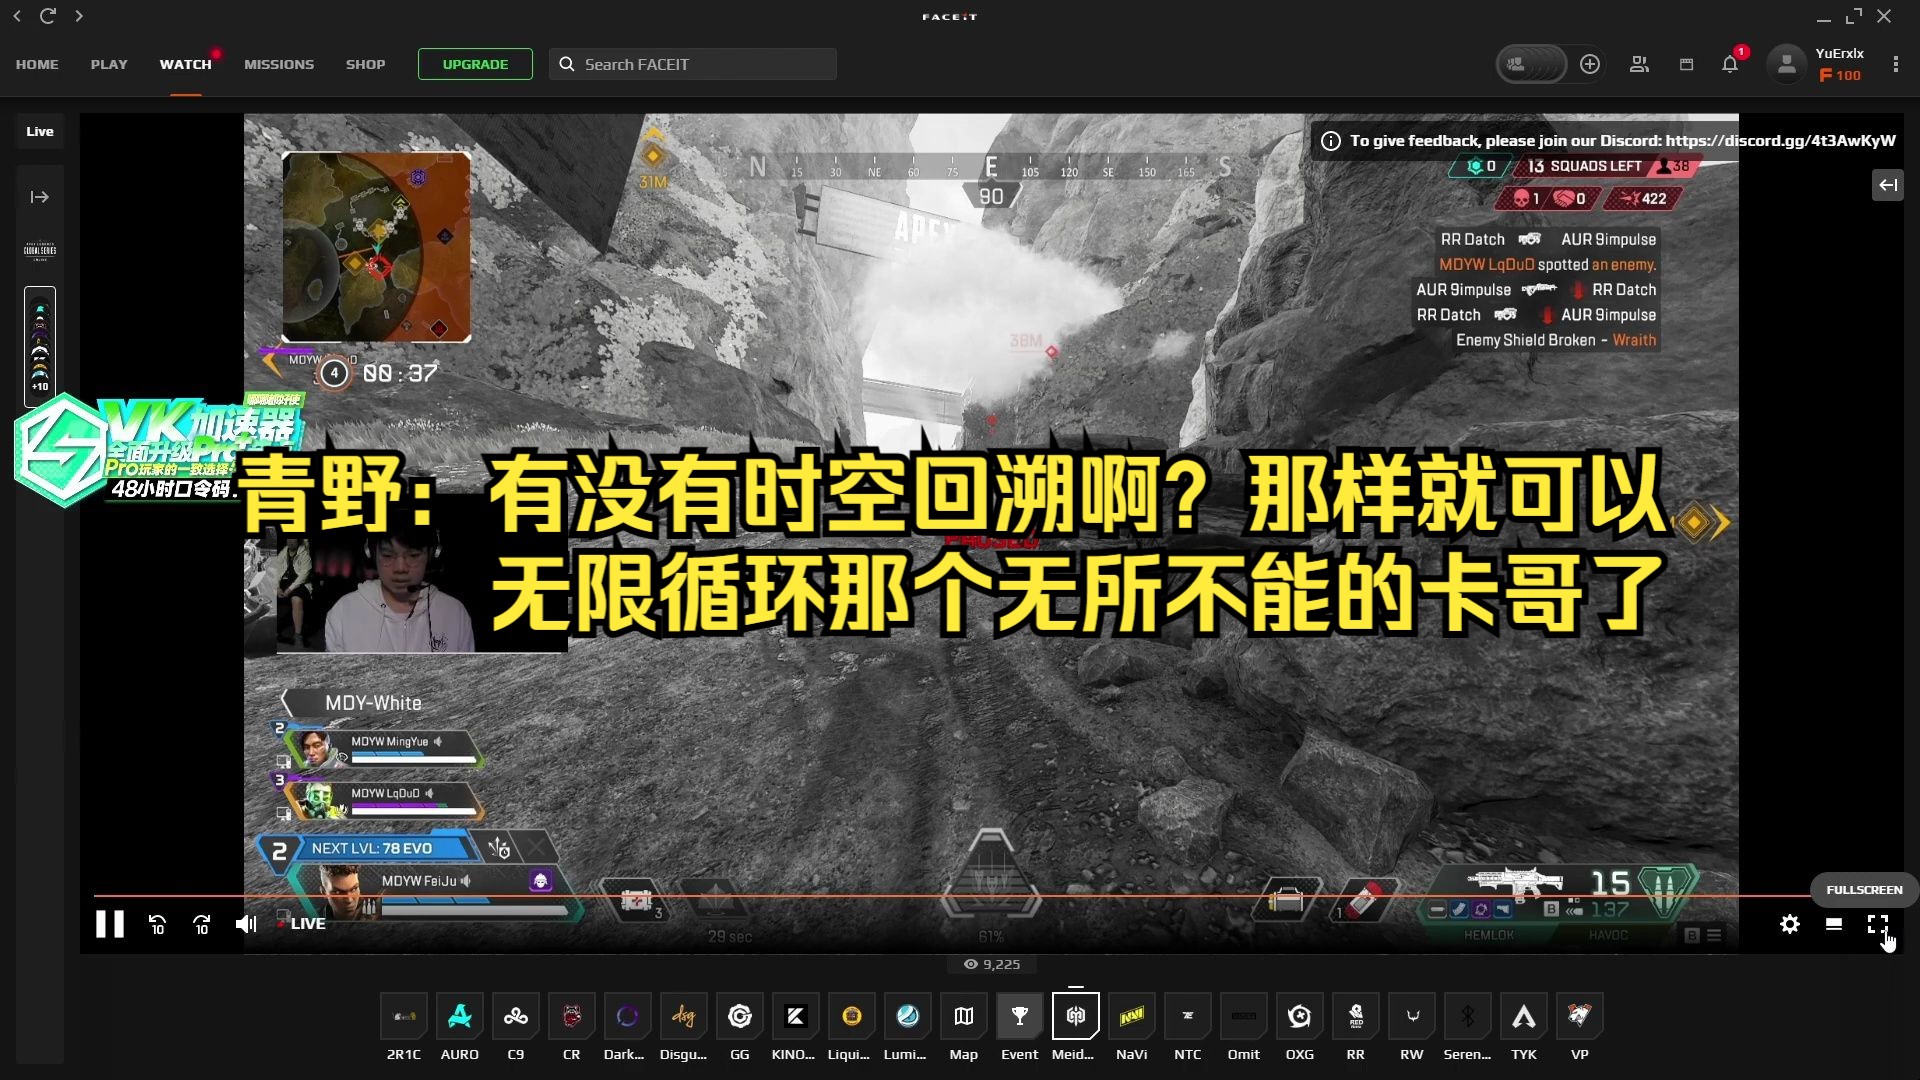Click the Discord feedback notice

pos(1609,141)
